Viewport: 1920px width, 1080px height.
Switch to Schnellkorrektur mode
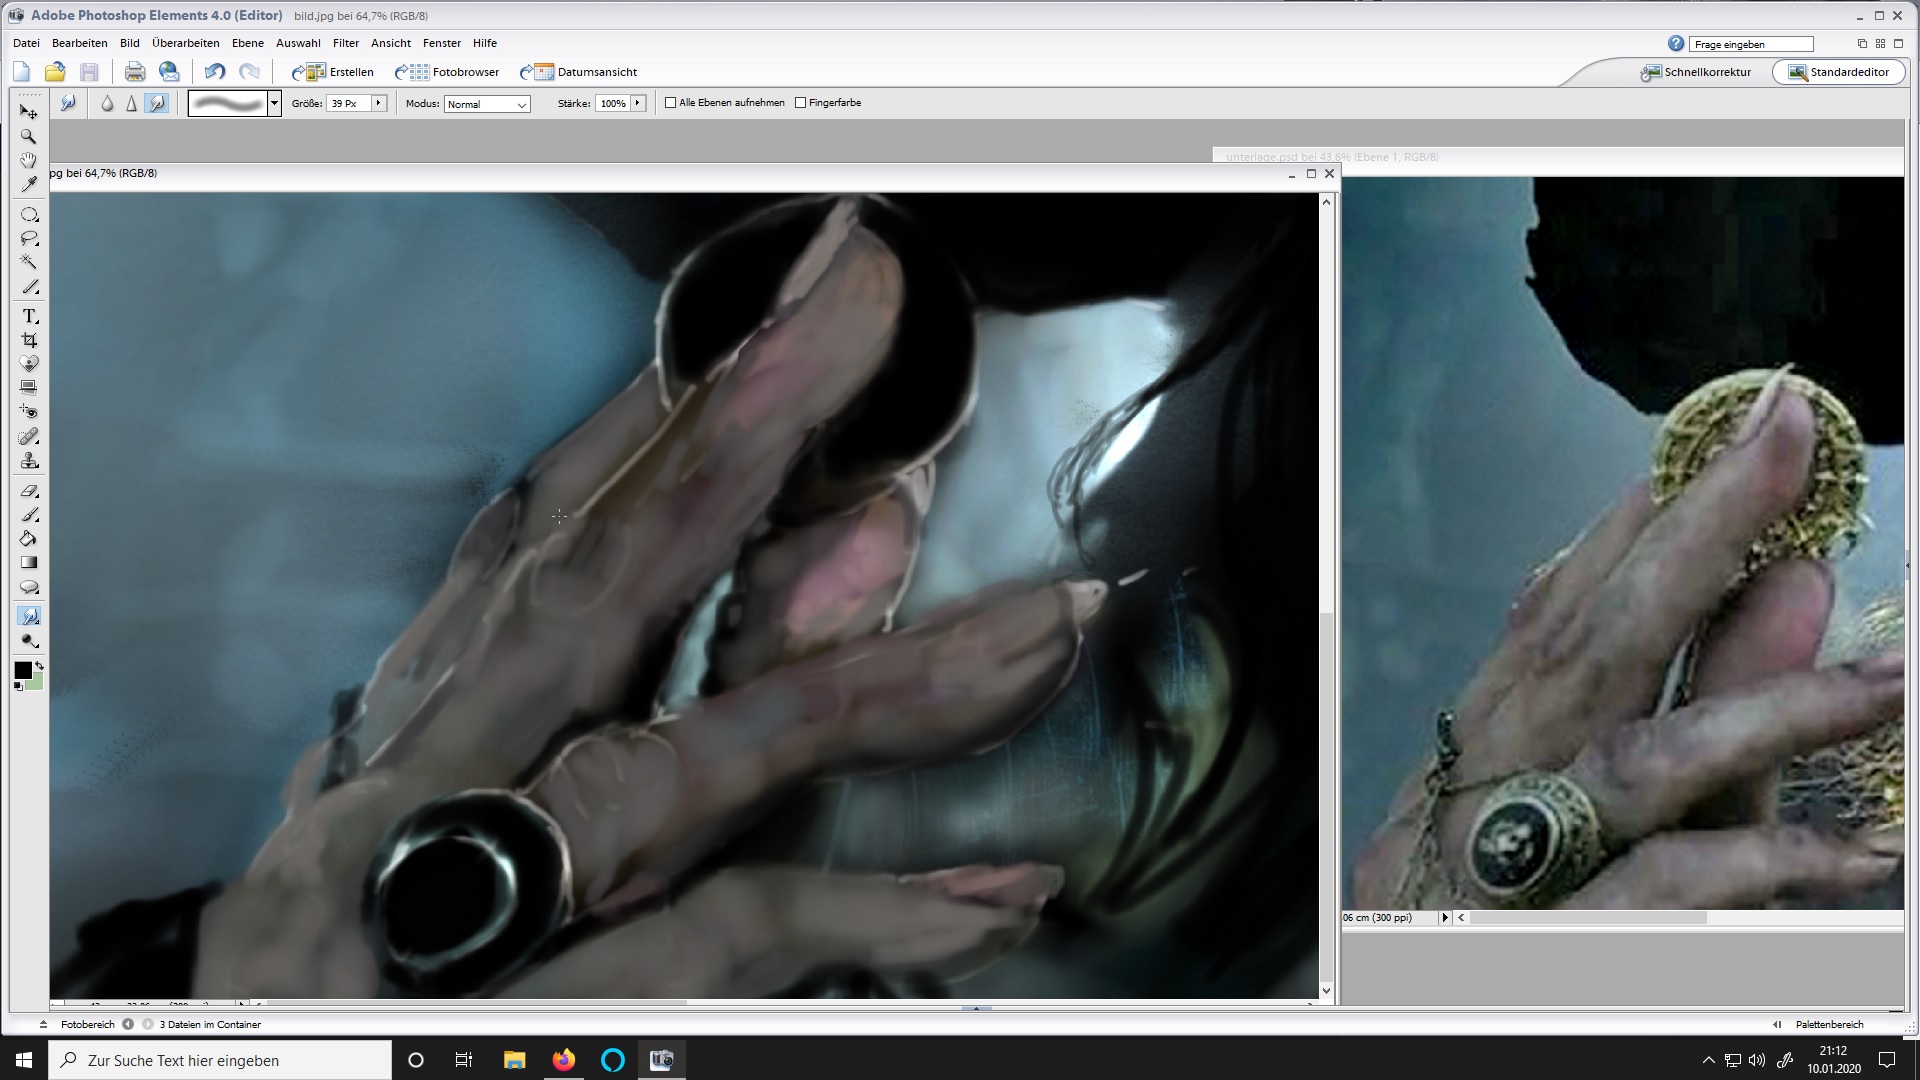click(x=1696, y=72)
